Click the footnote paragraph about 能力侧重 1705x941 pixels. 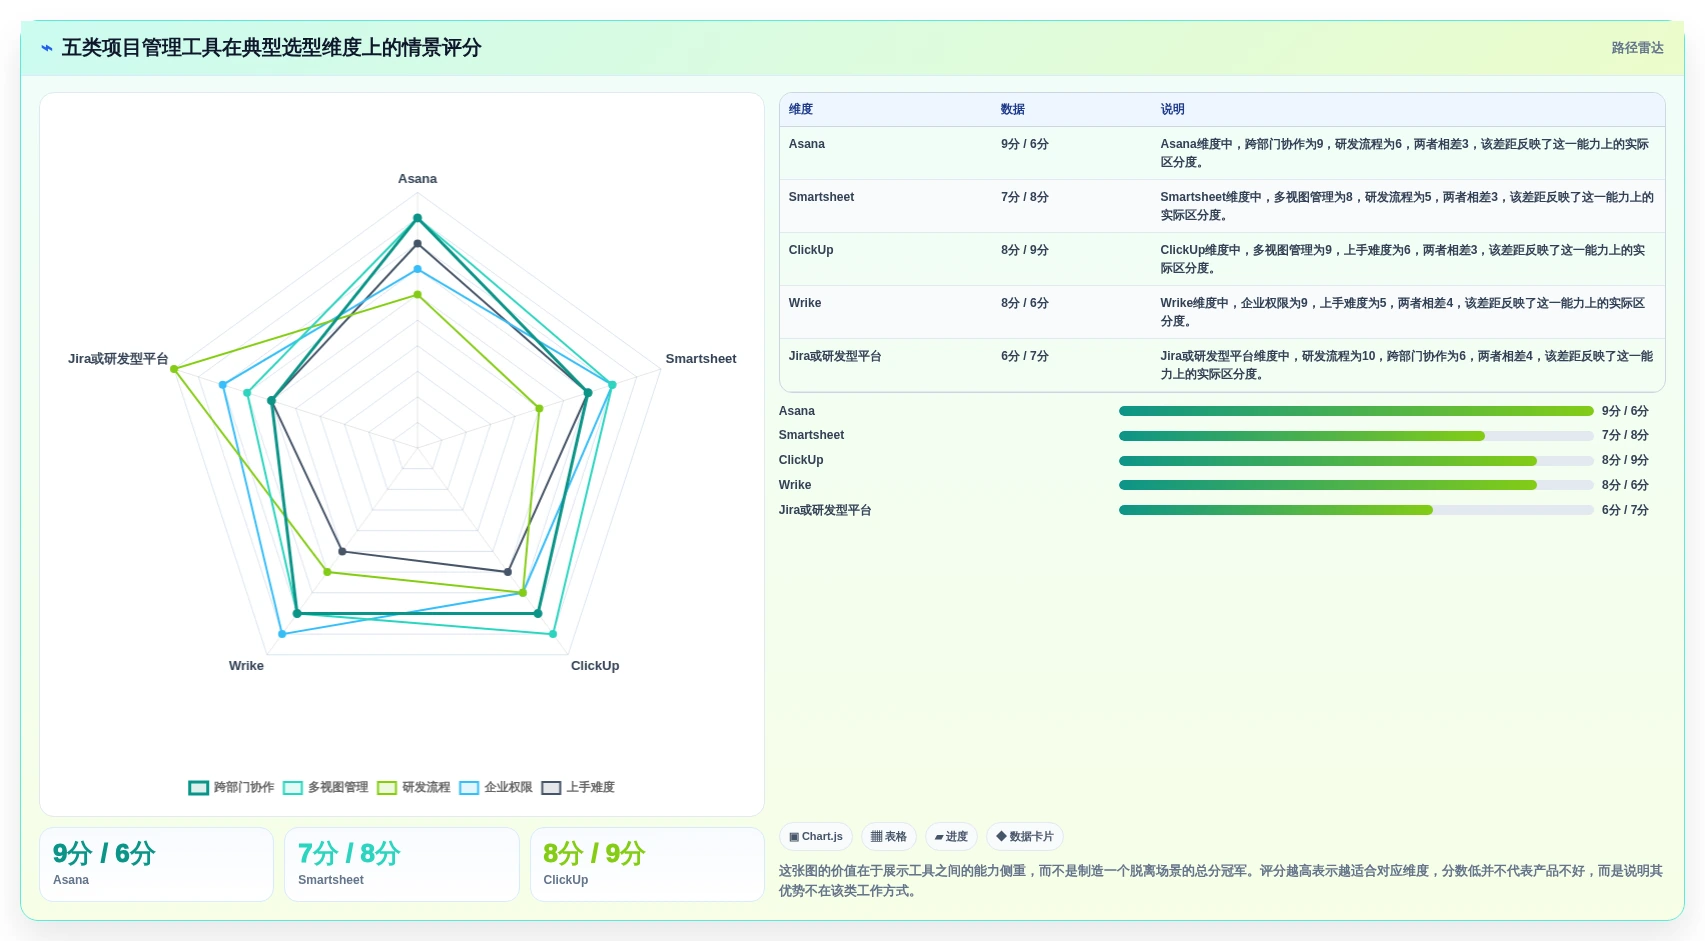[1221, 881]
